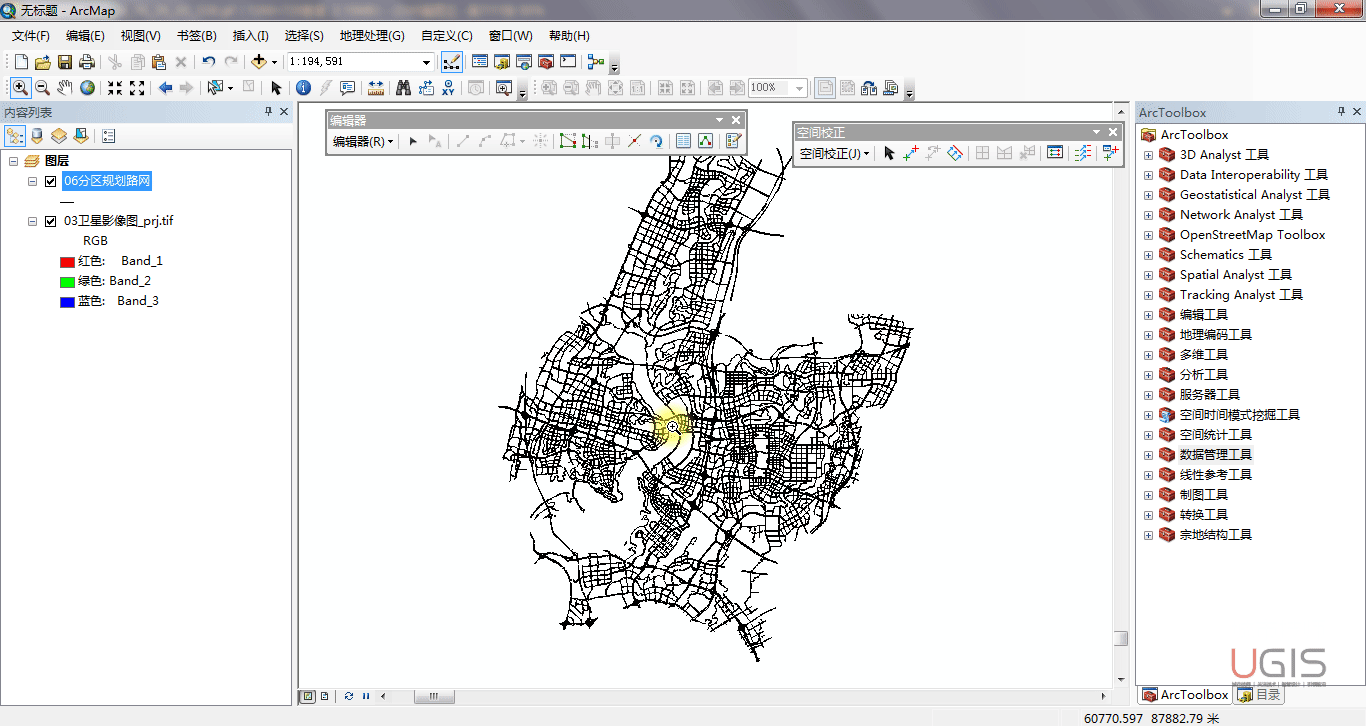1366x726 pixels.
Task: Open the 地理处理(G) menu
Action: pyautogui.click(x=371, y=36)
